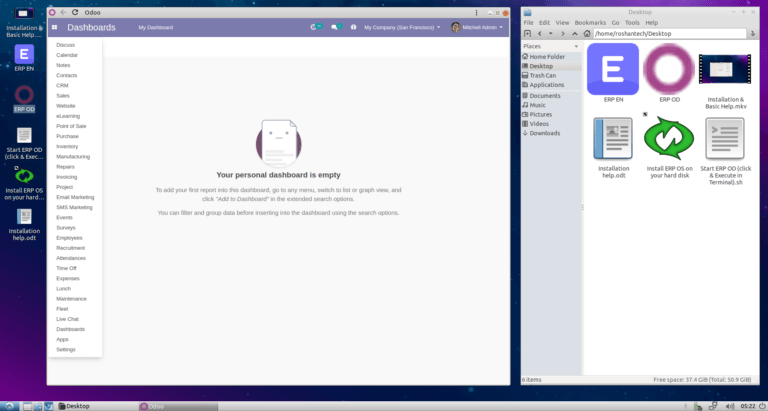Open Settings from the apps menu
This screenshot has height=411, width=768.
tap(66, 350)
